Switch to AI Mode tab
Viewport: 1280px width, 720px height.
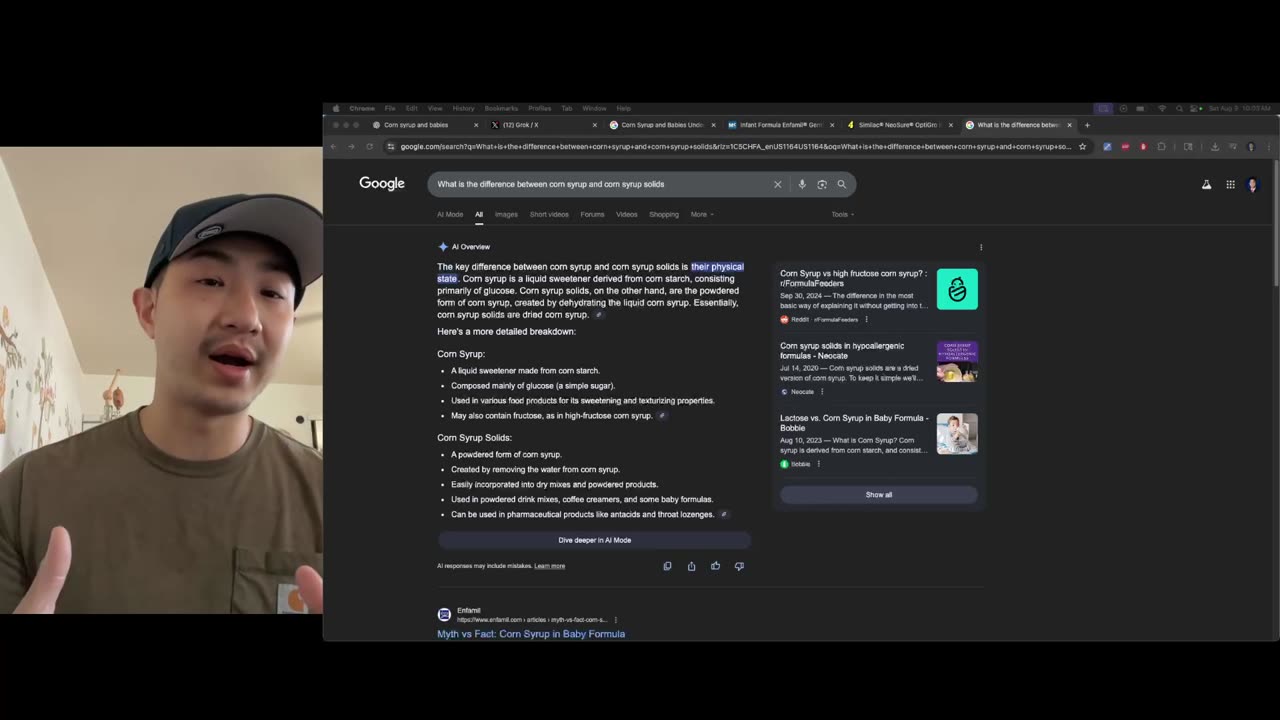450,214
